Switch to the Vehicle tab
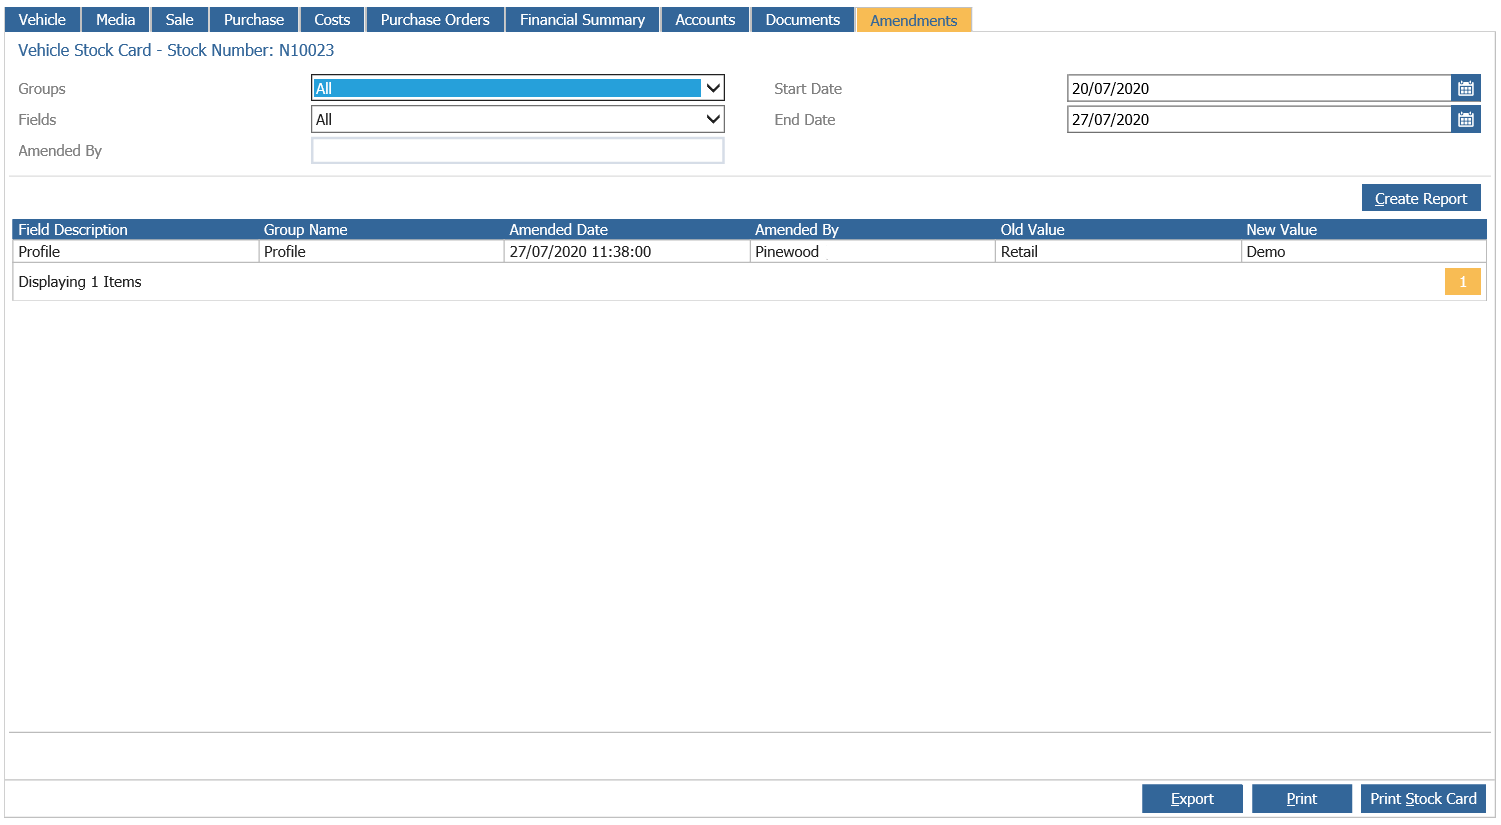 pos(42,20)
